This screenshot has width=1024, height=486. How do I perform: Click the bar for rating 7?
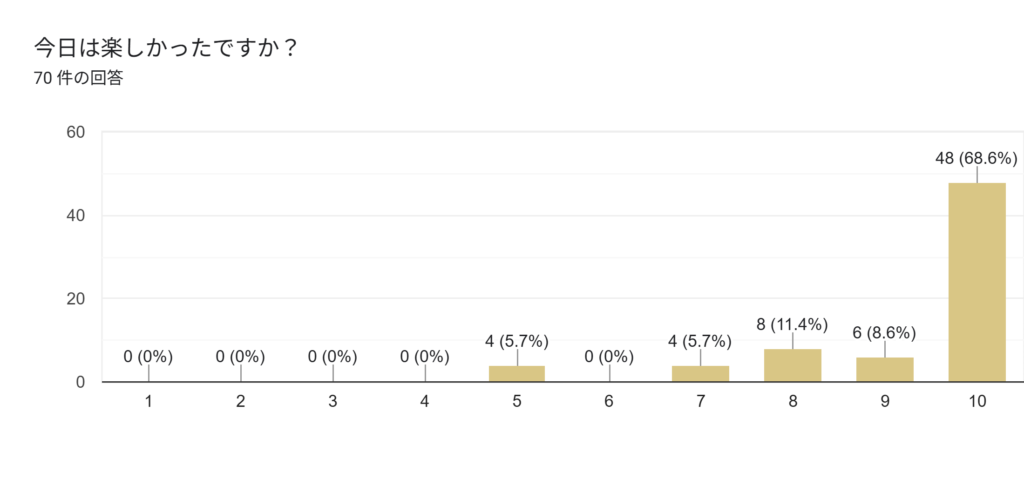(700, 373)
